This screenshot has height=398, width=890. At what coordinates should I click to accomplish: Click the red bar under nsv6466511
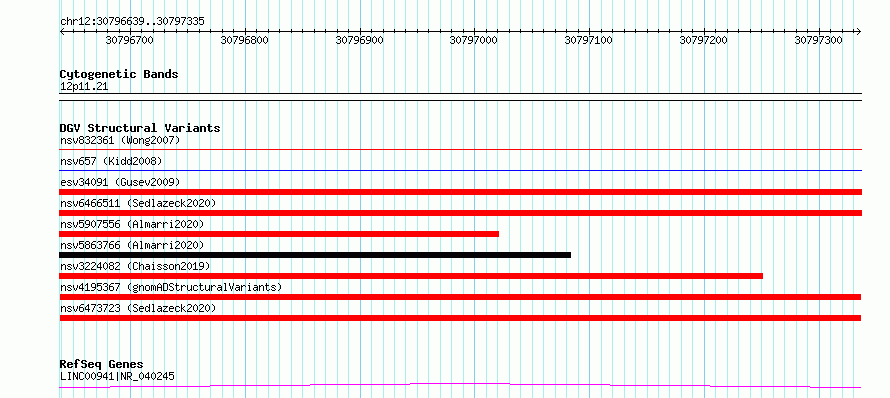460,213
